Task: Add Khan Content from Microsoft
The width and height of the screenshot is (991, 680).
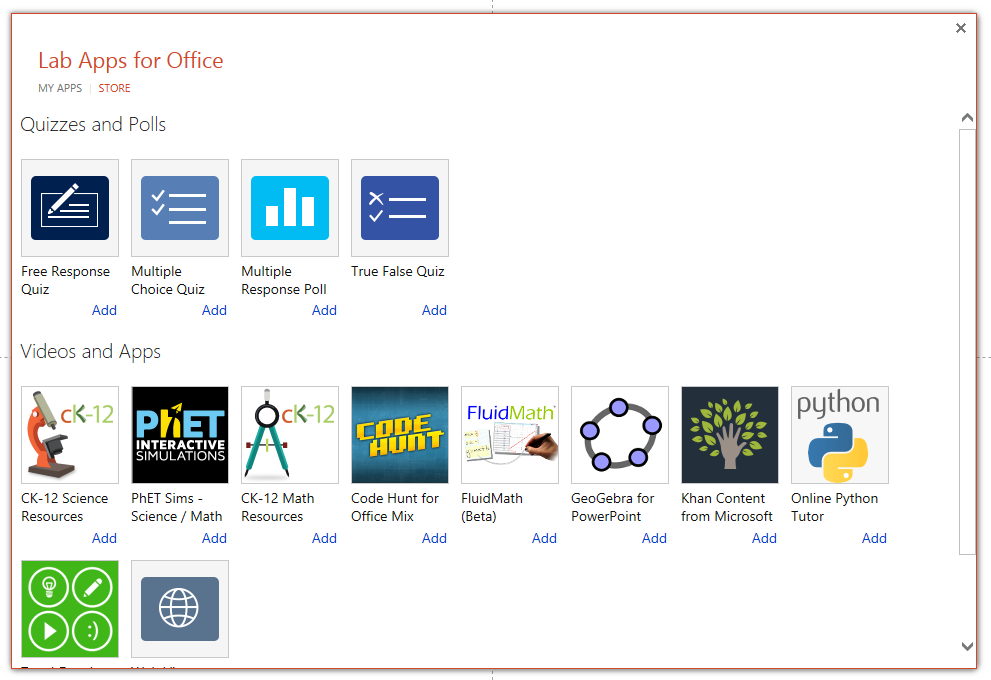Action: 764,538
